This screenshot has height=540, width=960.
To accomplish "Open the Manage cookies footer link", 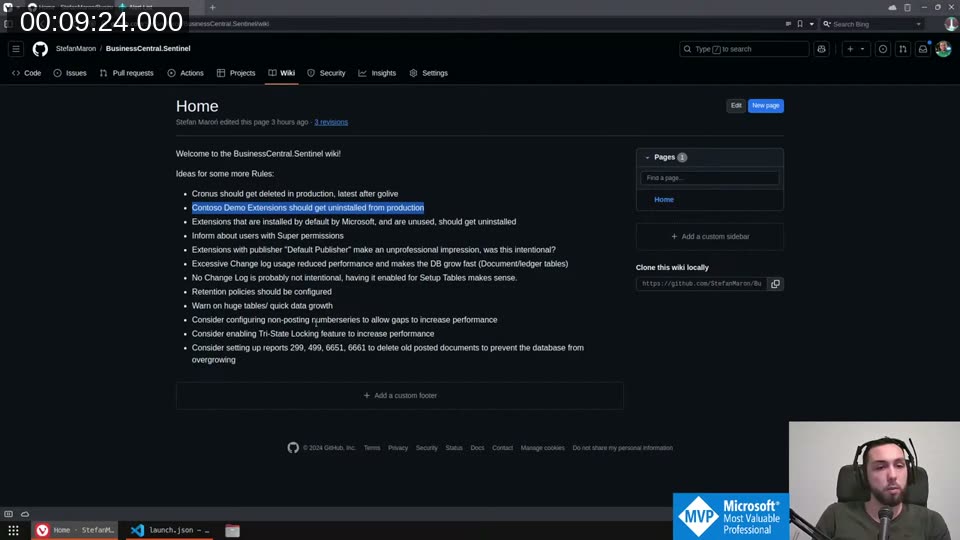I will pyautogui.click(x=542, y=448).
